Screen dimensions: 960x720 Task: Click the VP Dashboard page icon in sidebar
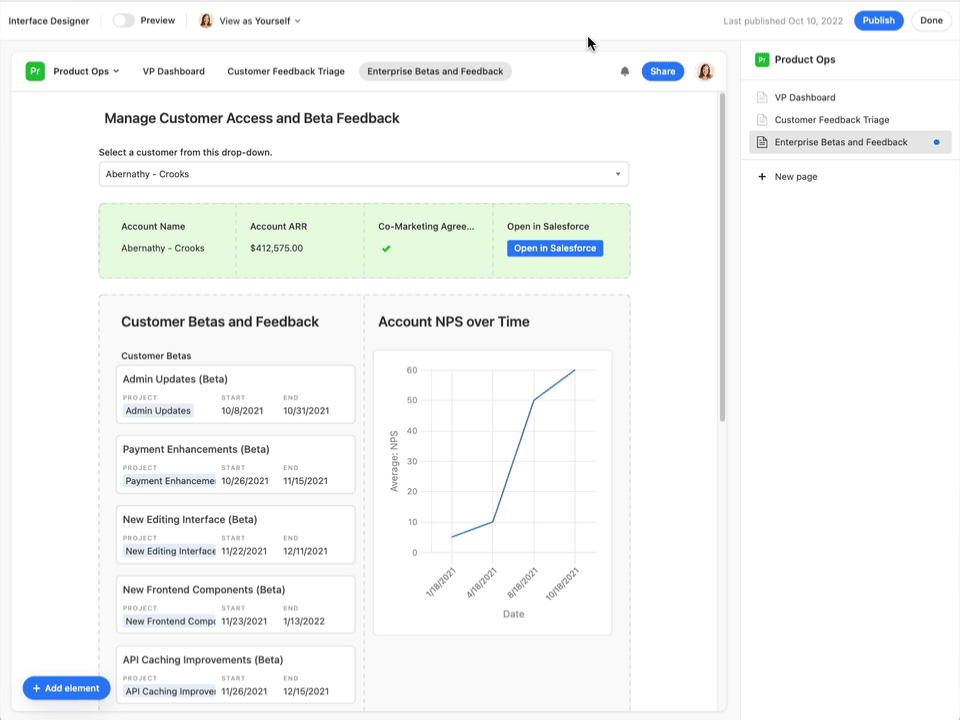[x=762, y=97]
